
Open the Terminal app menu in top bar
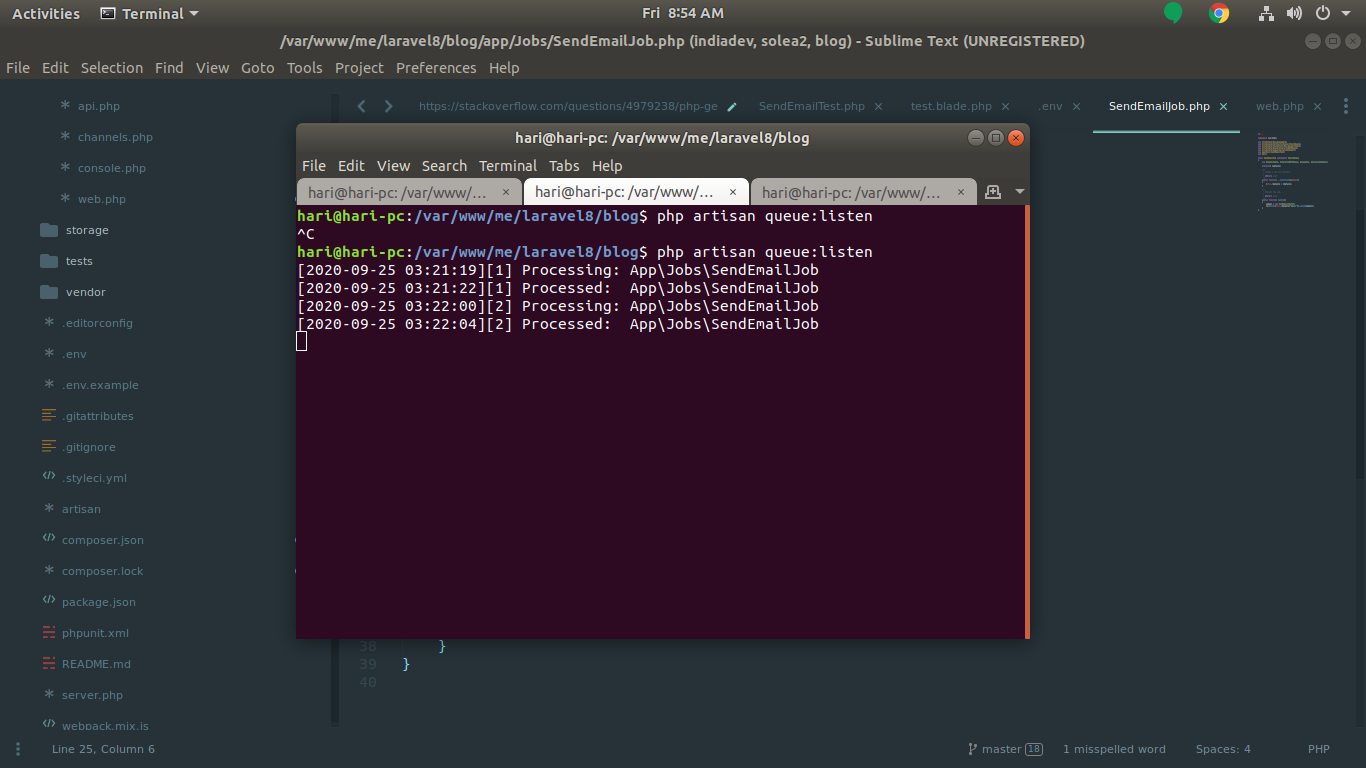(150, 13)
